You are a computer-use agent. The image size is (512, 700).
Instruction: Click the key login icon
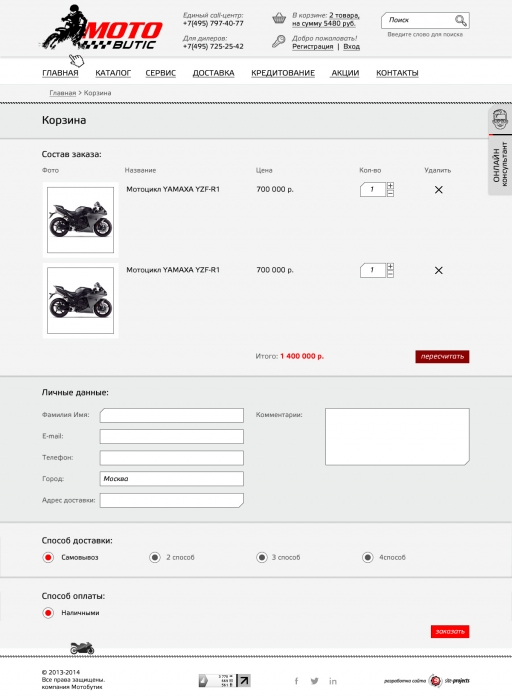tap(279, 41)
